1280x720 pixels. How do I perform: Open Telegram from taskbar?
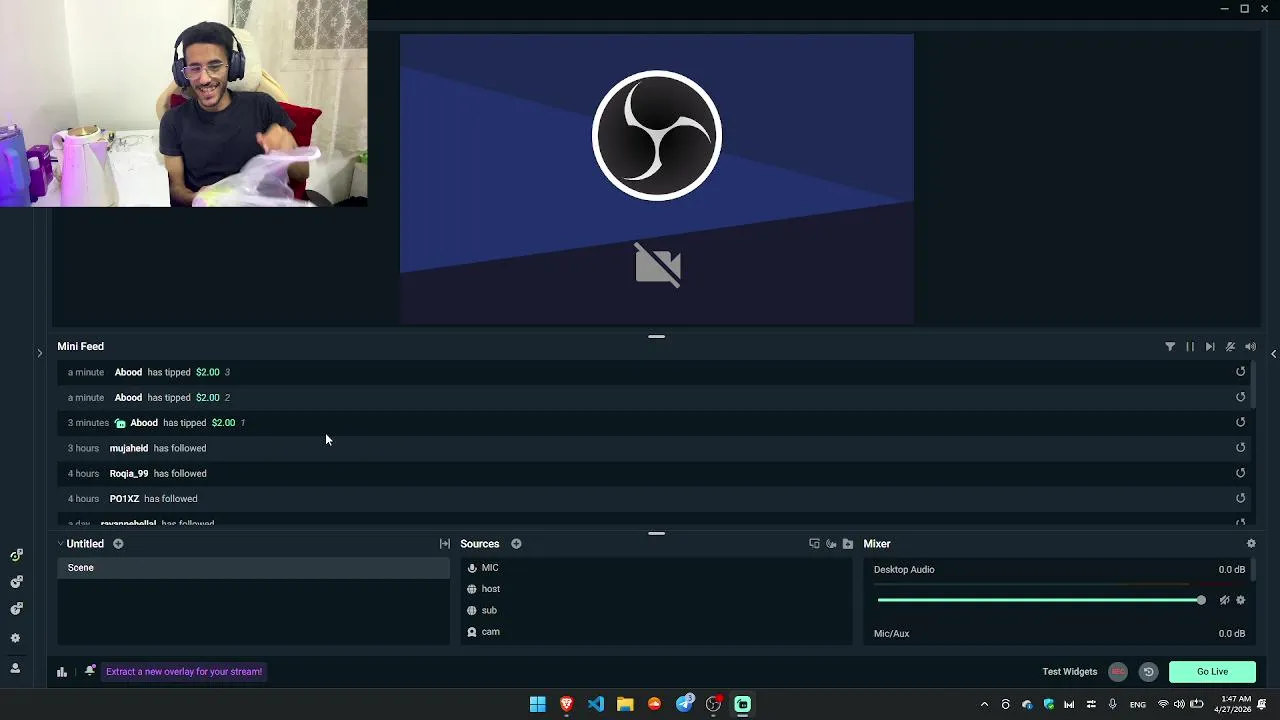click(684, 704)
